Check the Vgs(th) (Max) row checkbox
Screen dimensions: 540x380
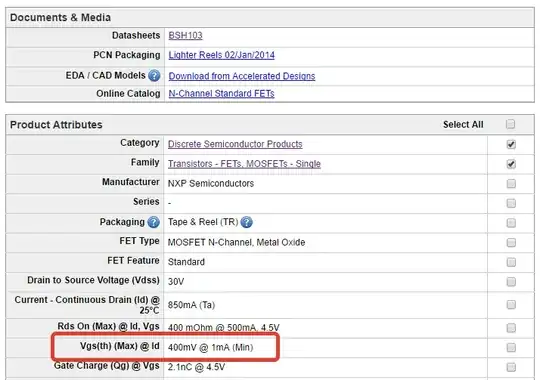click(x=511, y=347)
